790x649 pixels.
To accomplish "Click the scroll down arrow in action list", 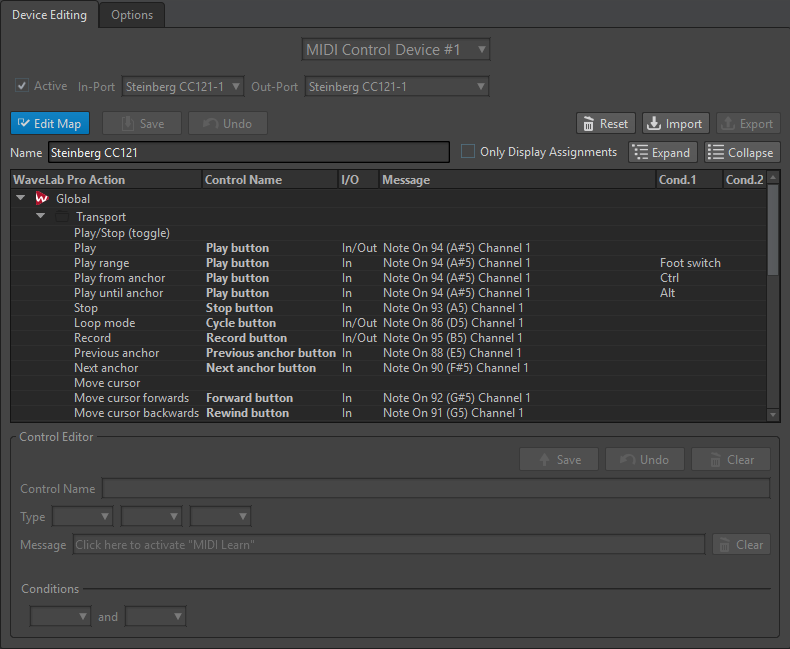I will [x=772, y=414].
